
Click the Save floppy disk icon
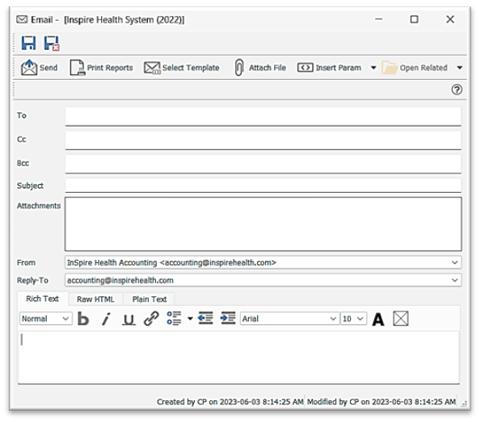(29, 43)
